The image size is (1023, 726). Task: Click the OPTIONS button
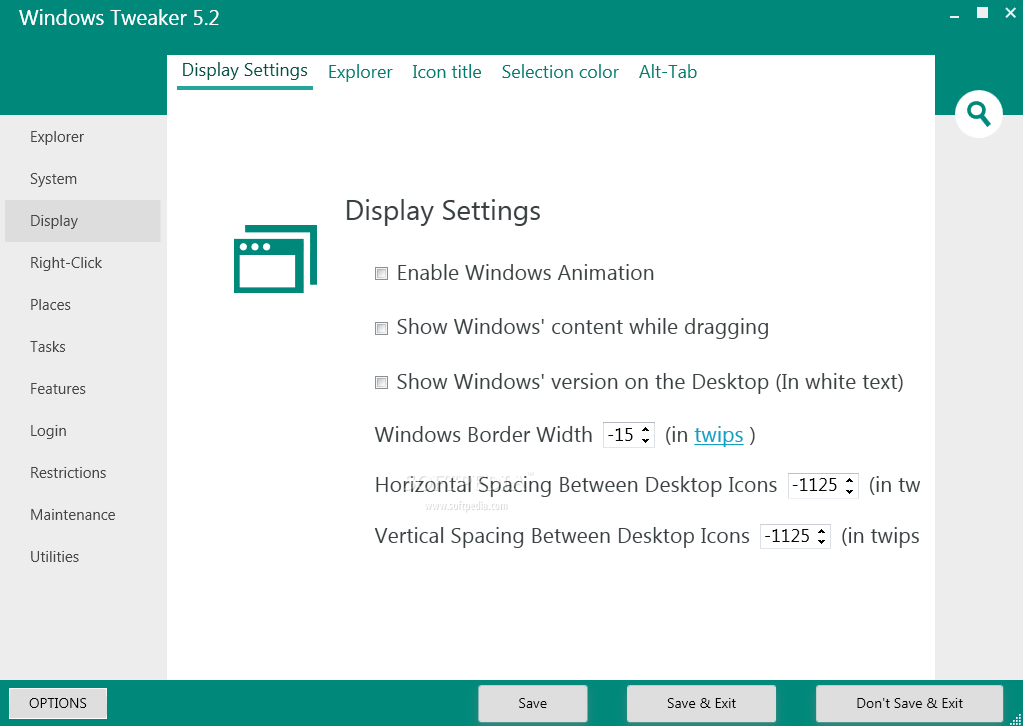point(58,703)
